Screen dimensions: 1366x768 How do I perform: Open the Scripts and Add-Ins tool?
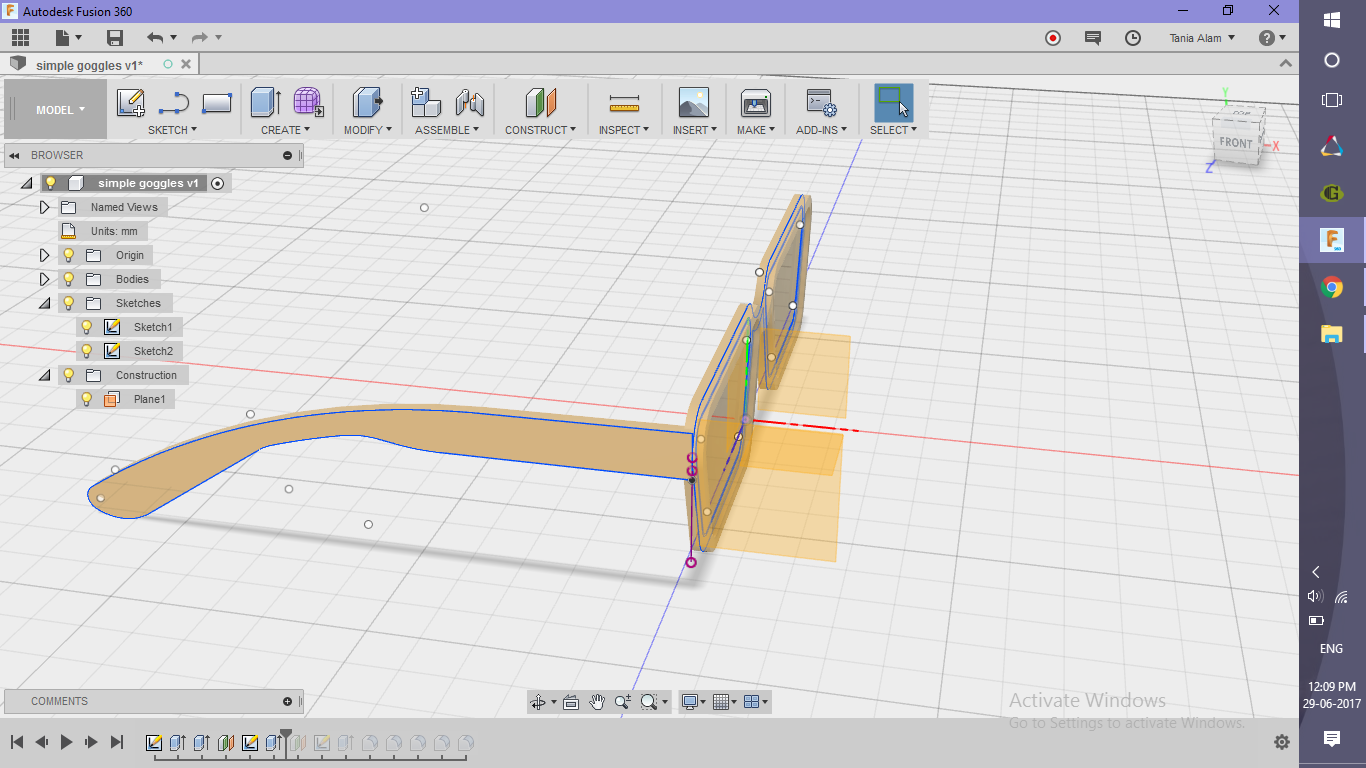(821, 102)
